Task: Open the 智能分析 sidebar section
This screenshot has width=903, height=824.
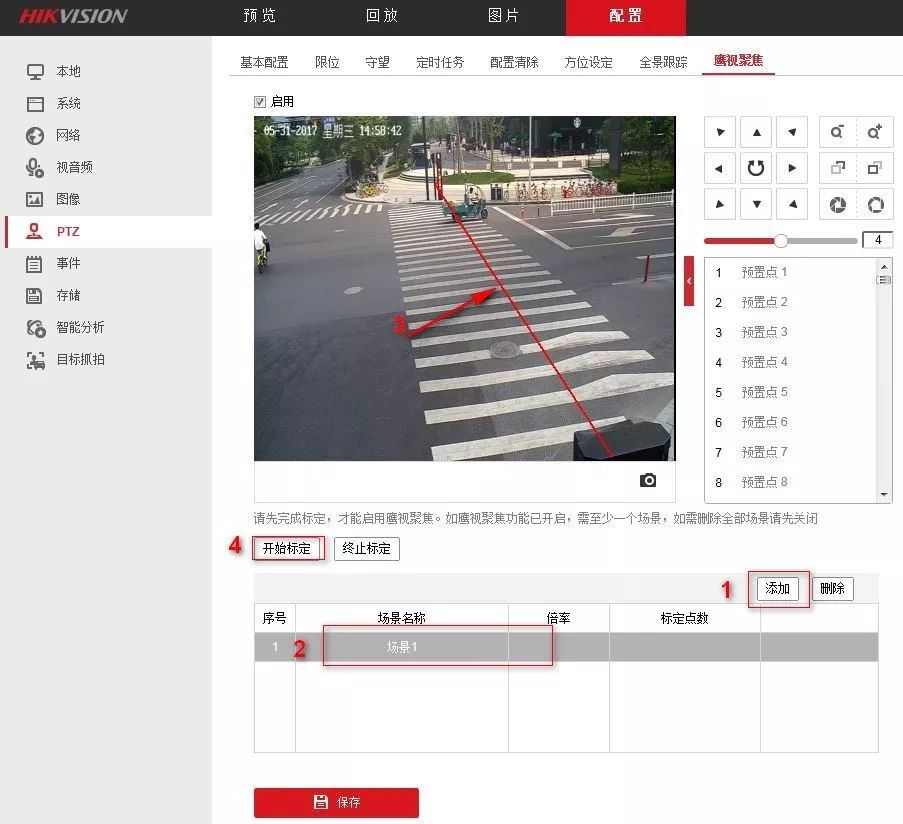Action: [x=80, y=327]
